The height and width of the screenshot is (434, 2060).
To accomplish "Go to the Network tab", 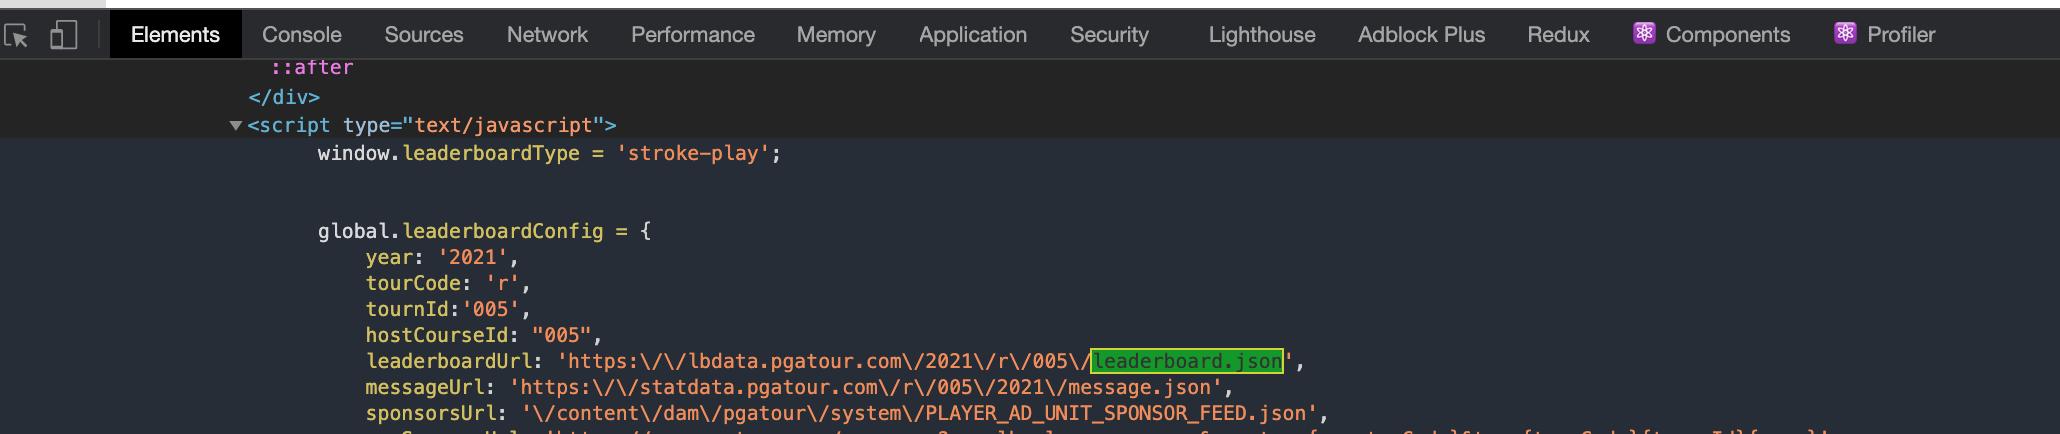I will point(547,35).
